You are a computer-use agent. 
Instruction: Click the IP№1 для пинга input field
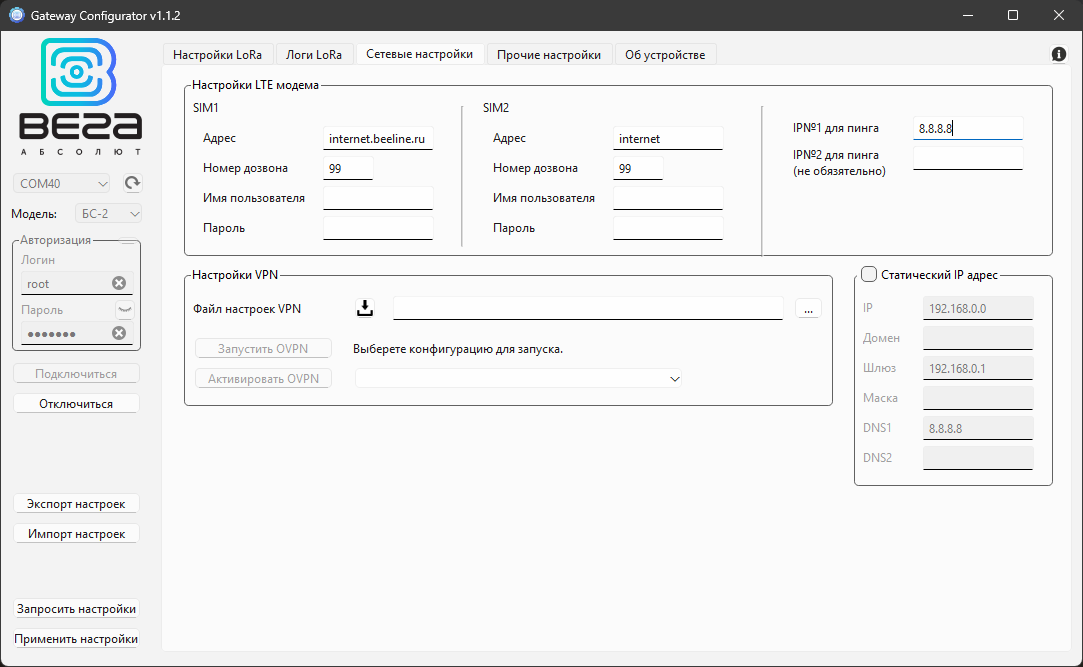point(966,128)
